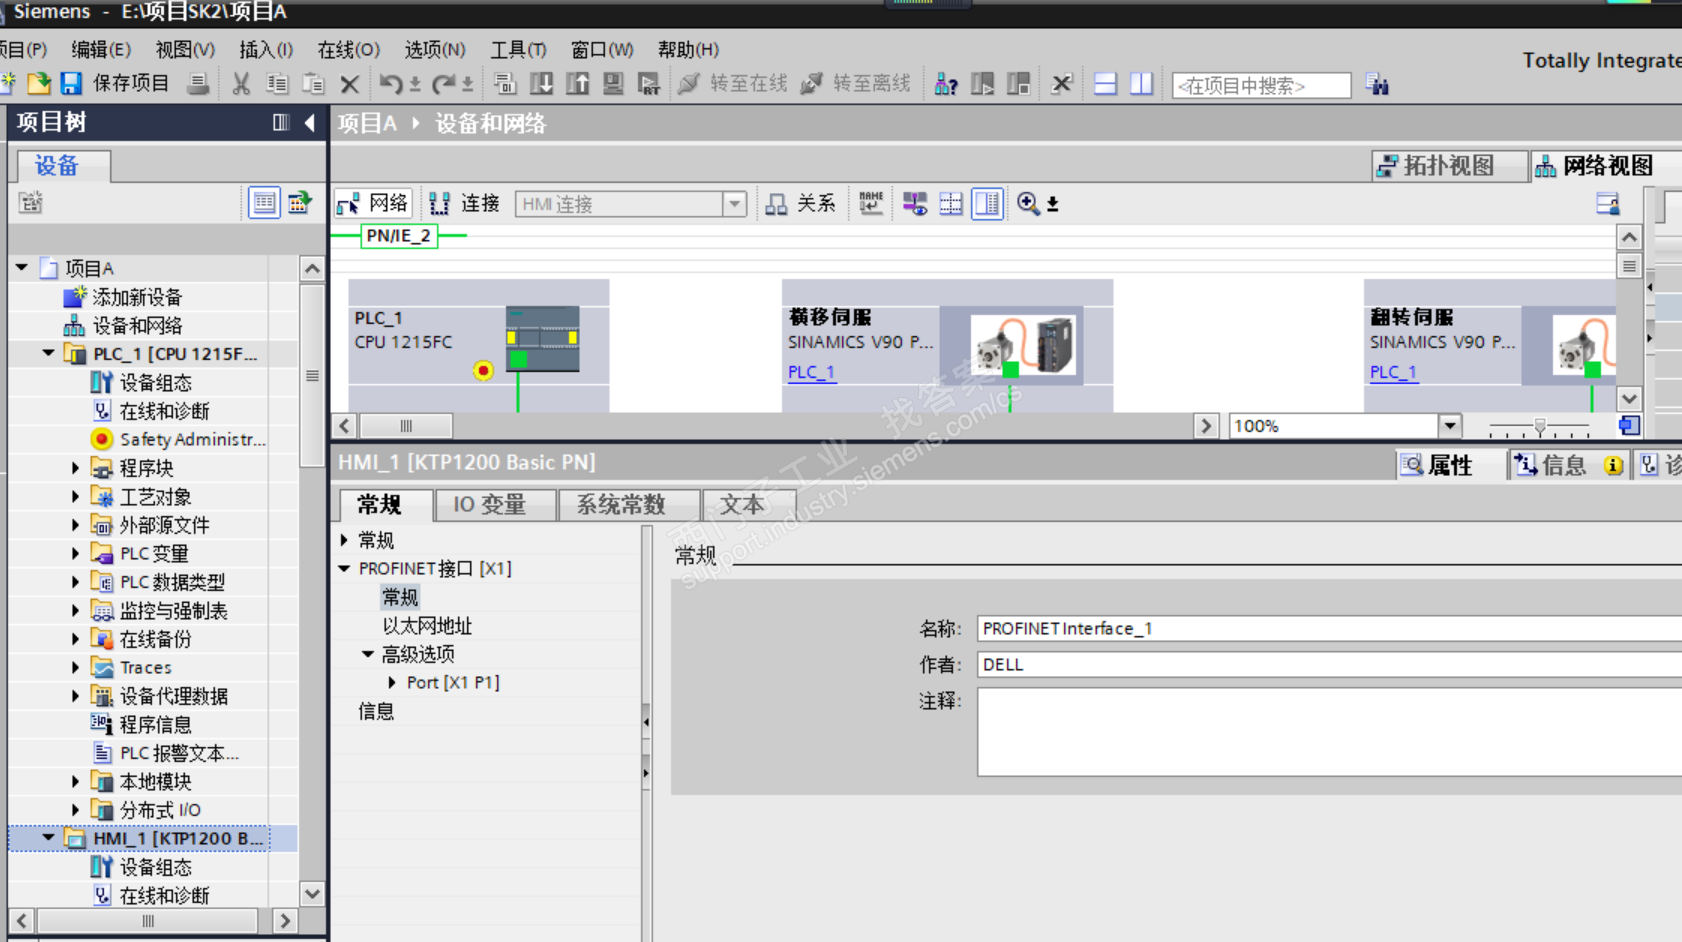Viewport: 1682px width, 942px height.
Task: Undo the last action
Action: 390,84
